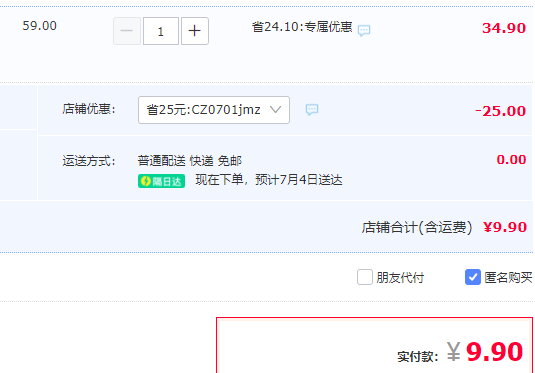Click the 匿名购买 label text
Image resolution: width=535 pixels, height=373 pixels.
click(x=508, y=277)
